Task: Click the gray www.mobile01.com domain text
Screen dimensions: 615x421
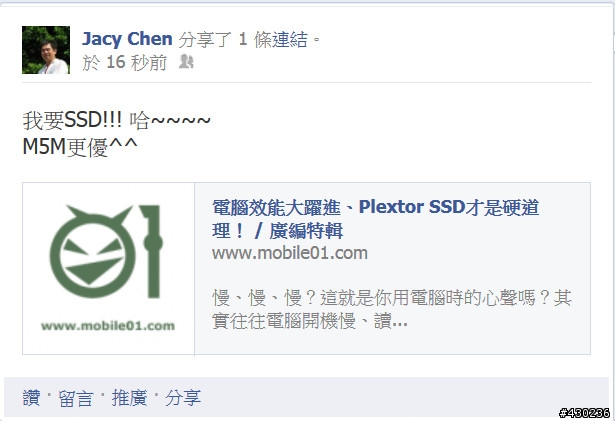Action: pos(289,253)
